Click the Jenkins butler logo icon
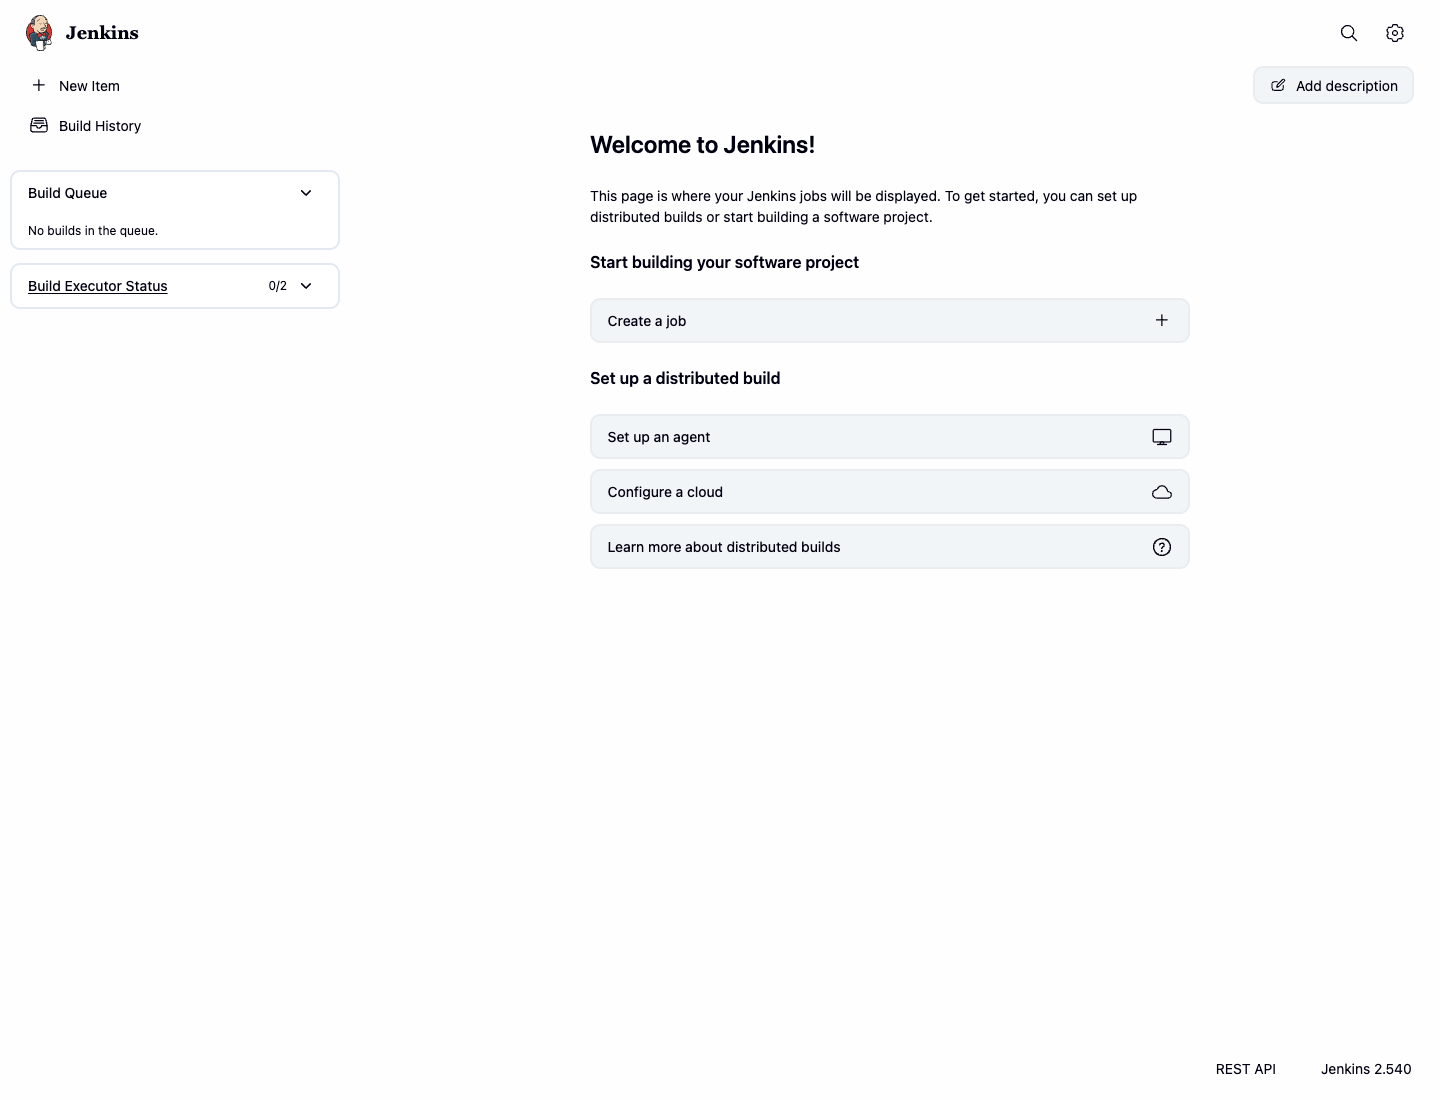The height and width of the screenshot is (1100, 1440). [x=39, y=33]
